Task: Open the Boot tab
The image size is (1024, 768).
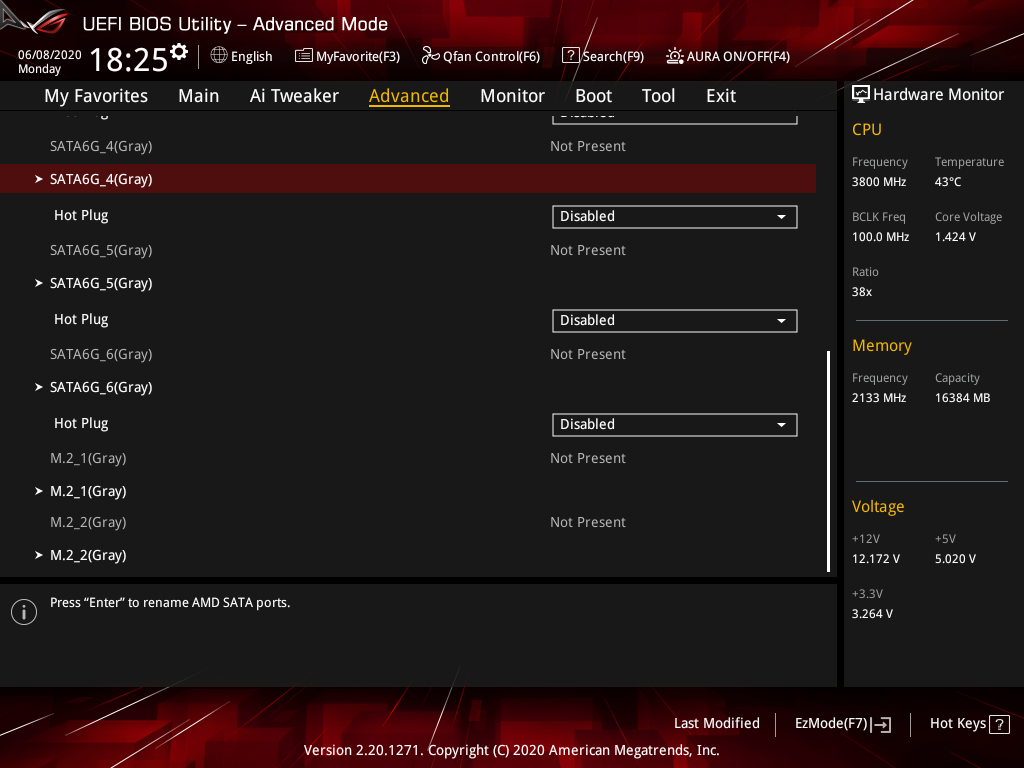Action: (x=593, y=96)
